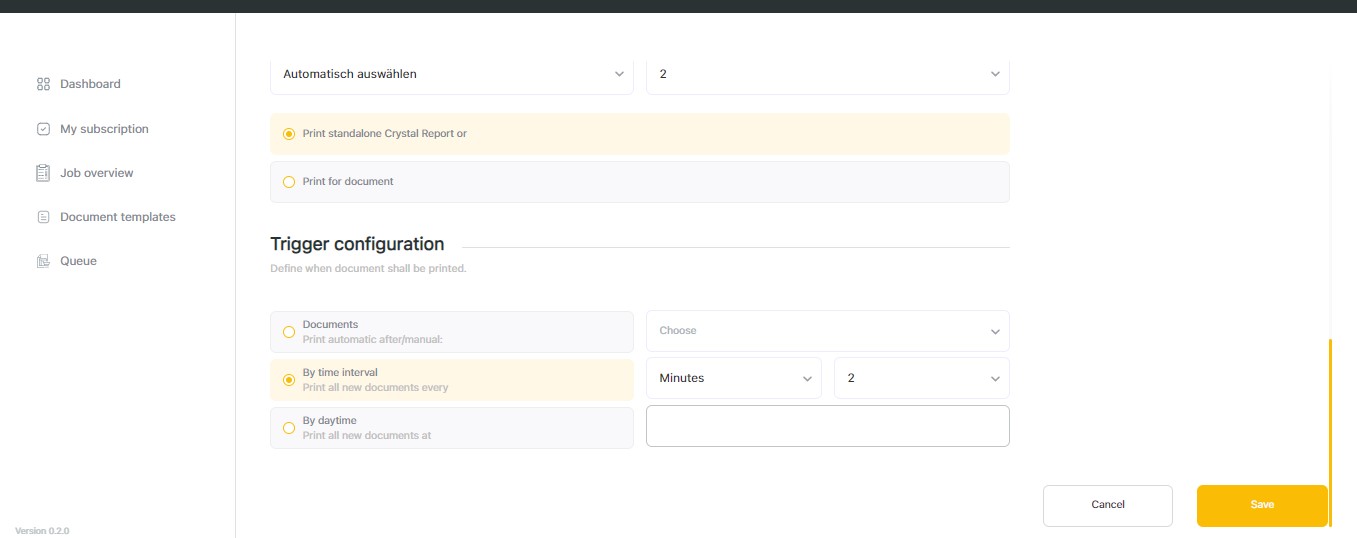Go to Job overview page
Viewport: 1357px width, 538px height.
(x=96, y=173)
